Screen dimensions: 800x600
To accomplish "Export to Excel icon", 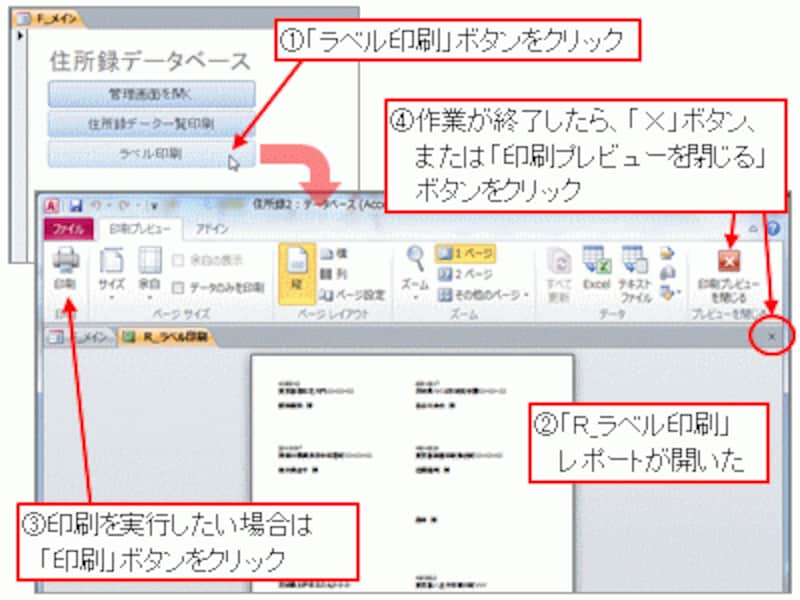I will coord(596,268).
